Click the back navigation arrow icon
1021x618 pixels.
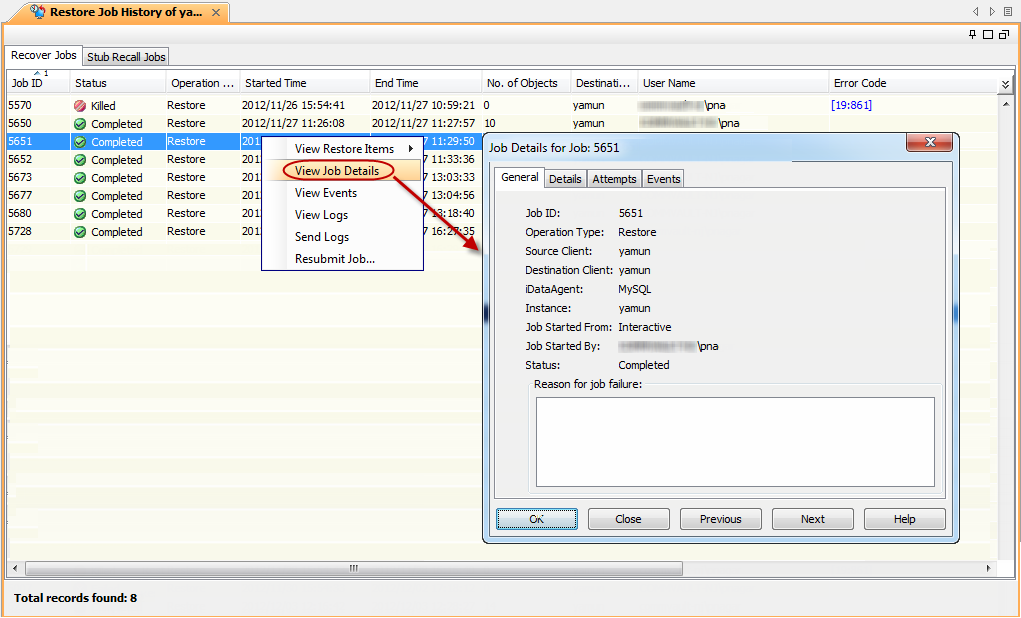tap(975, 11)
